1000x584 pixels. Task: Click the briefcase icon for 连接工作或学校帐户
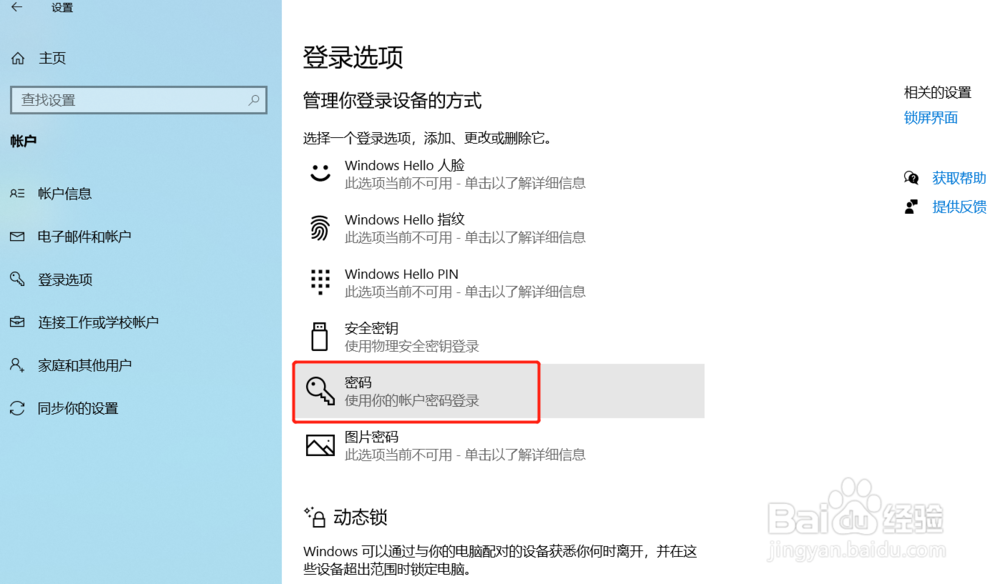pyautogui.click(x=17, y=322)
